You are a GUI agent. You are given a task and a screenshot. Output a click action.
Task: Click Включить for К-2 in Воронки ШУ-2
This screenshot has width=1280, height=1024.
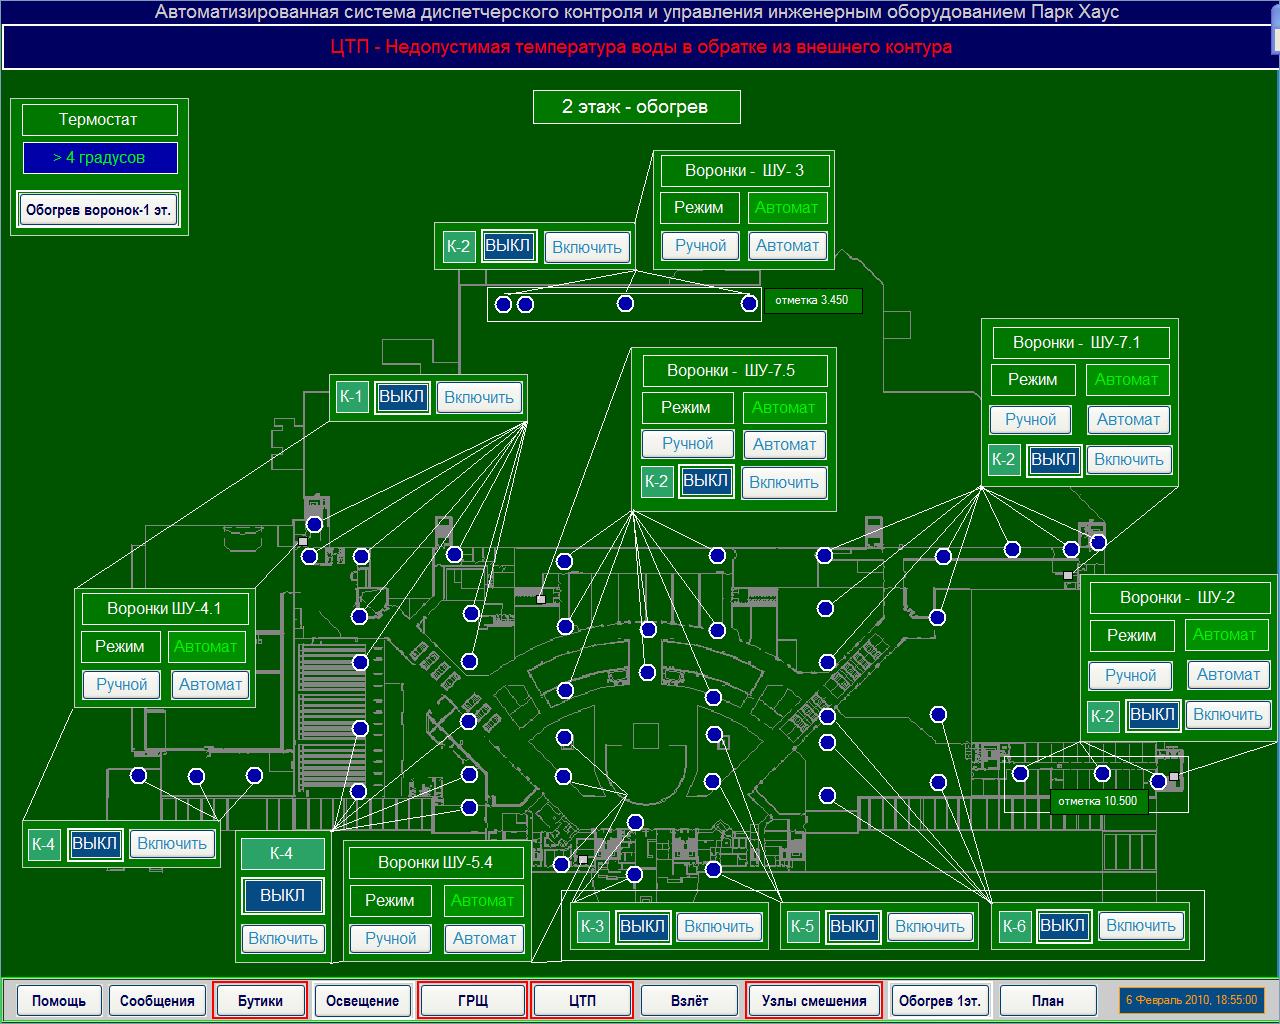tap(1228, 715)
